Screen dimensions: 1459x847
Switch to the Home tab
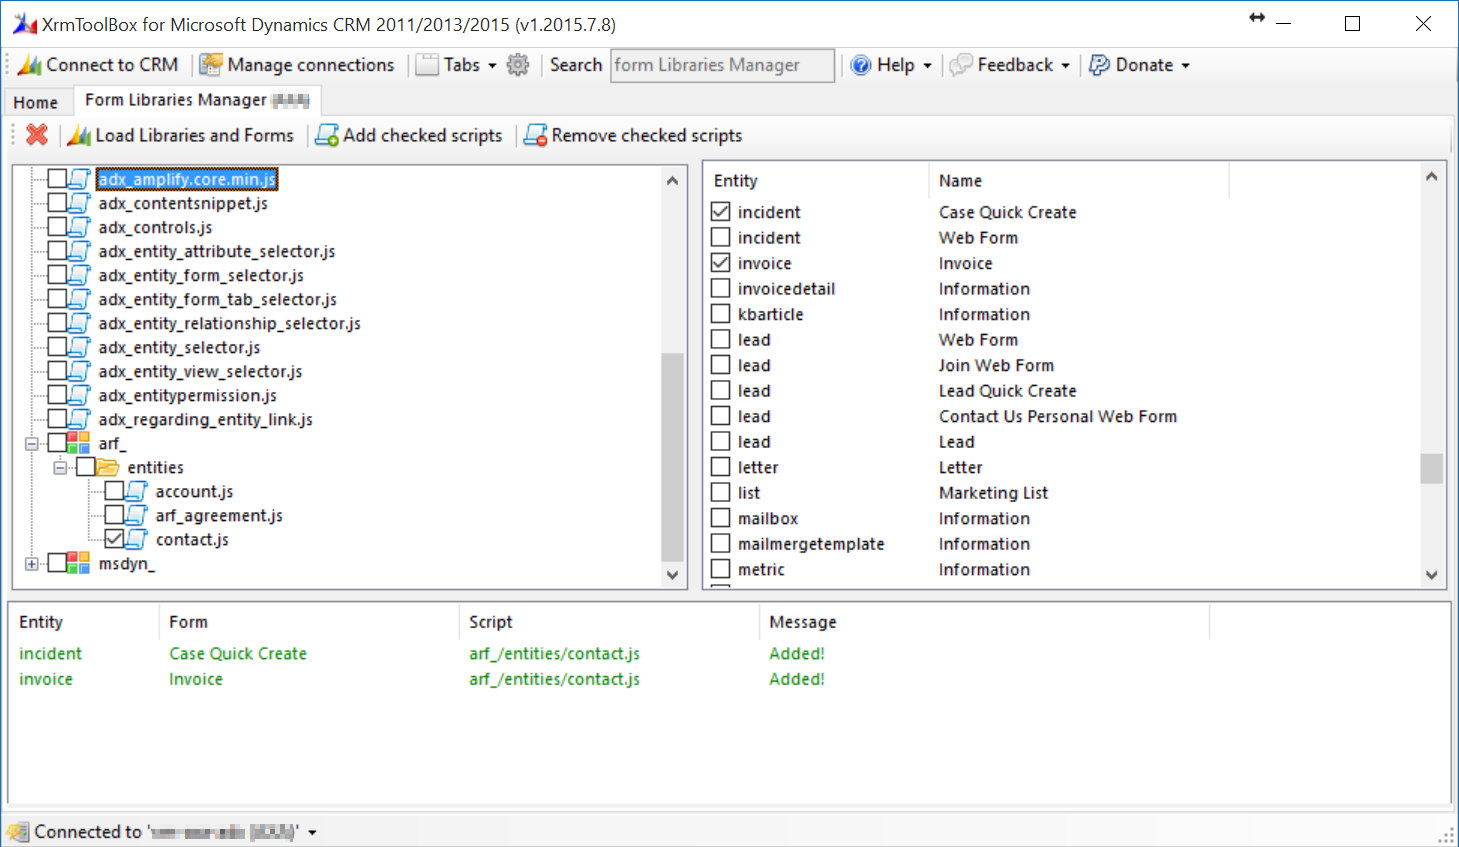click(36, 102)
